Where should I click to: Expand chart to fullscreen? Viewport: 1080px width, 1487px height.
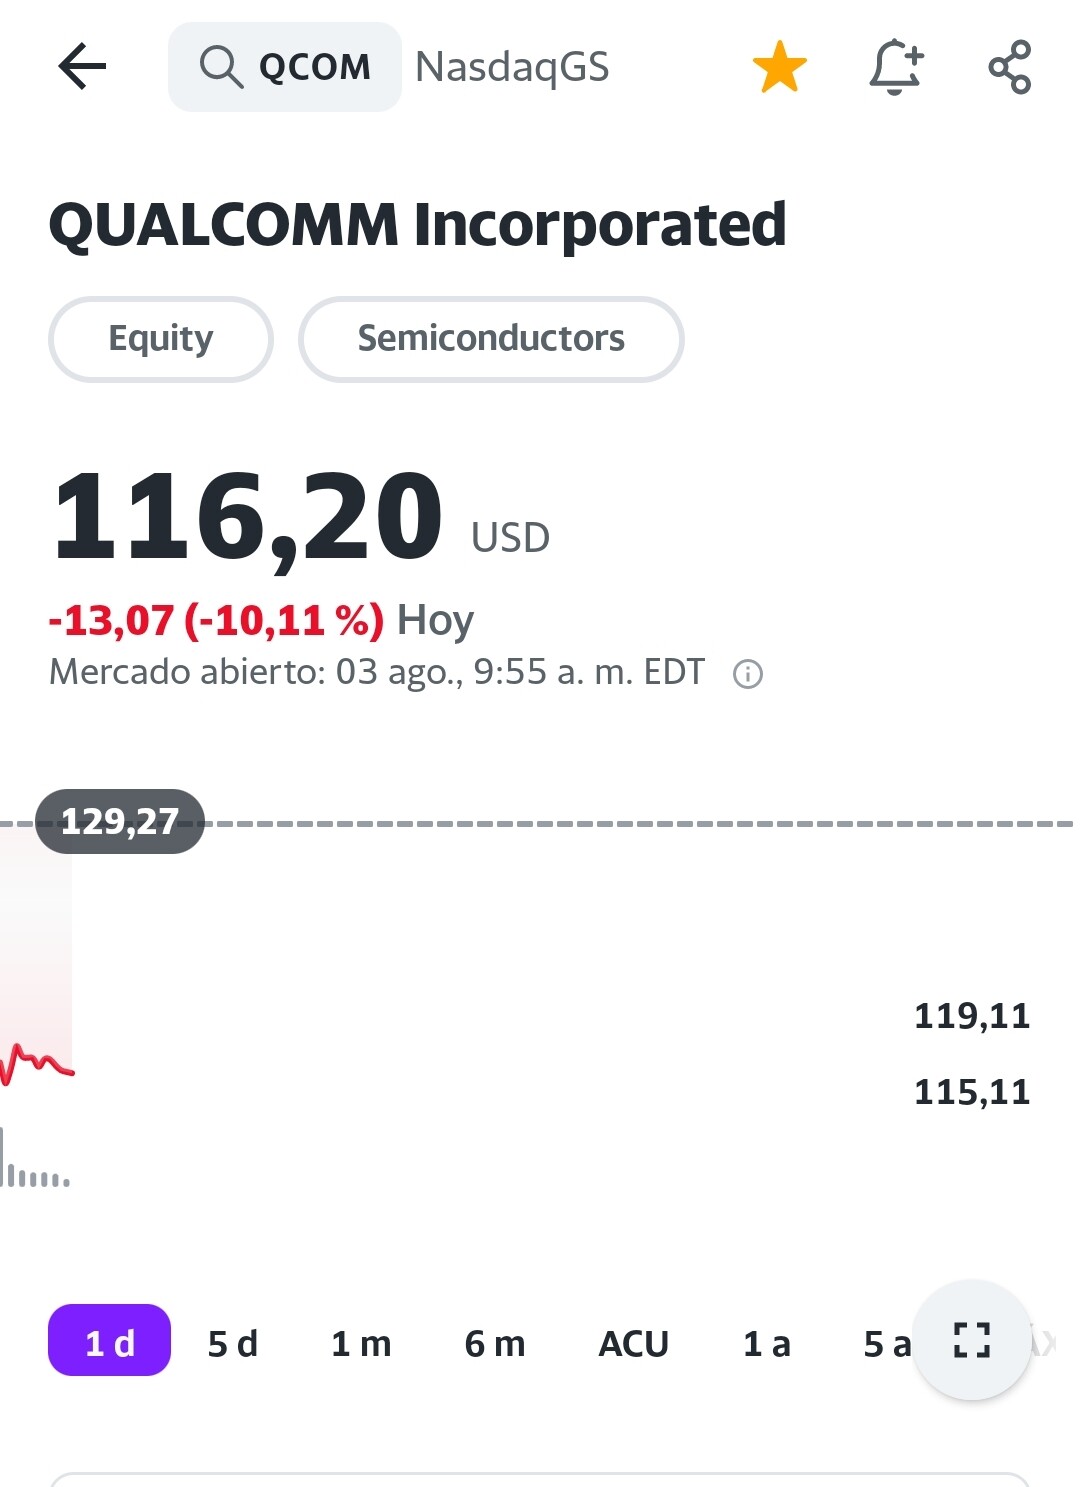(971, 1340)
